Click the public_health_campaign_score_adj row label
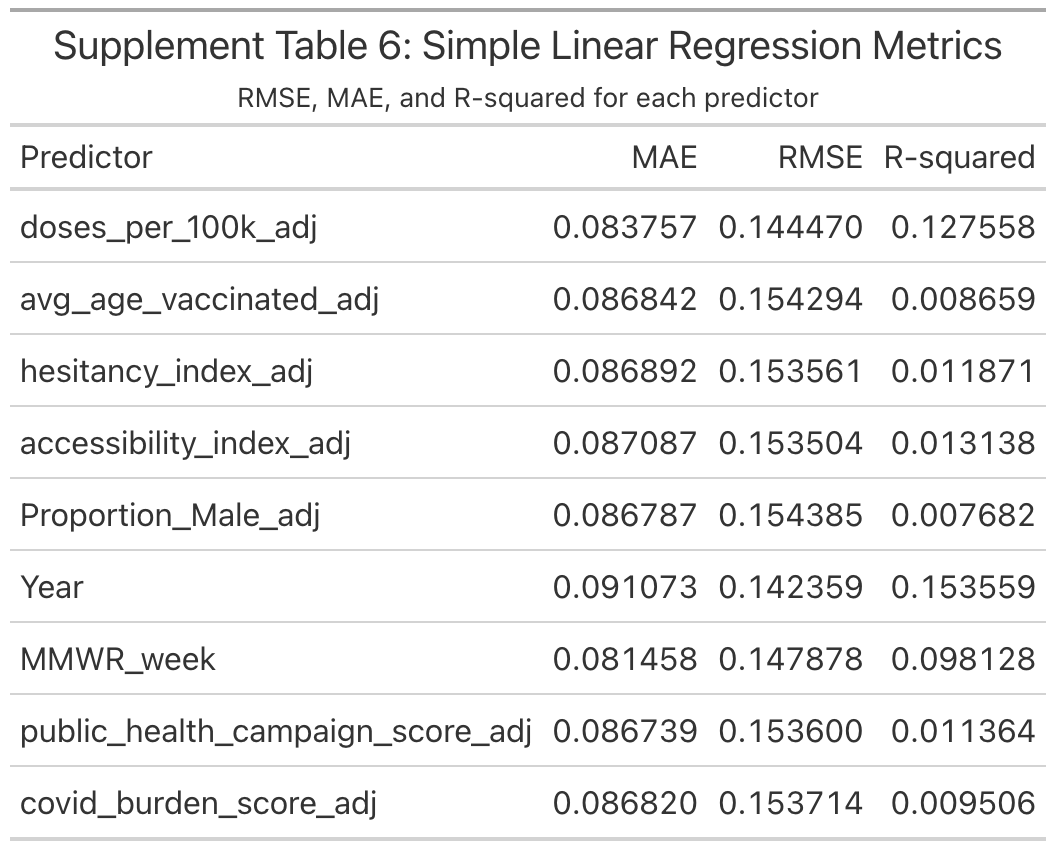The image size is (1056, 848). click(x=275, y=731)
